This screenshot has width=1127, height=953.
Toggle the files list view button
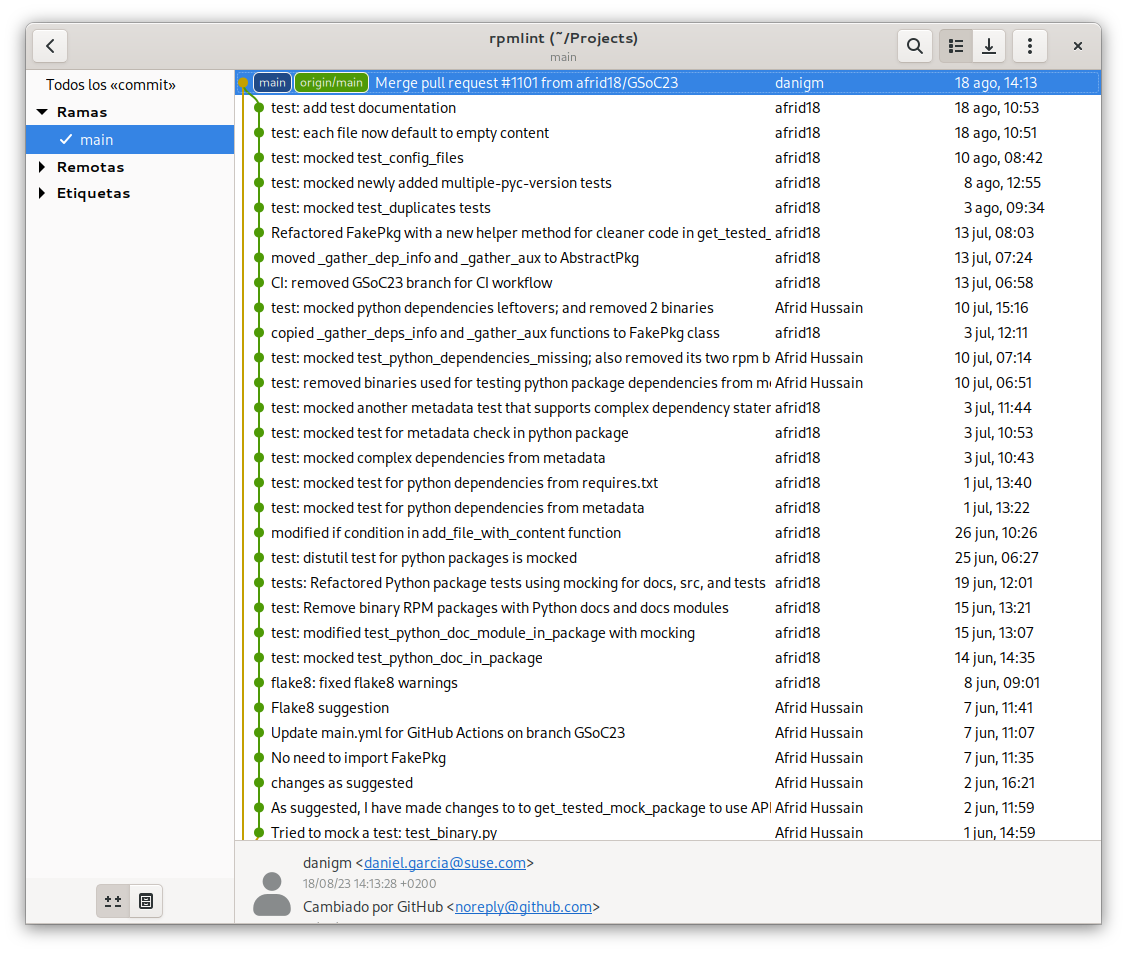[x=146, y=901]
